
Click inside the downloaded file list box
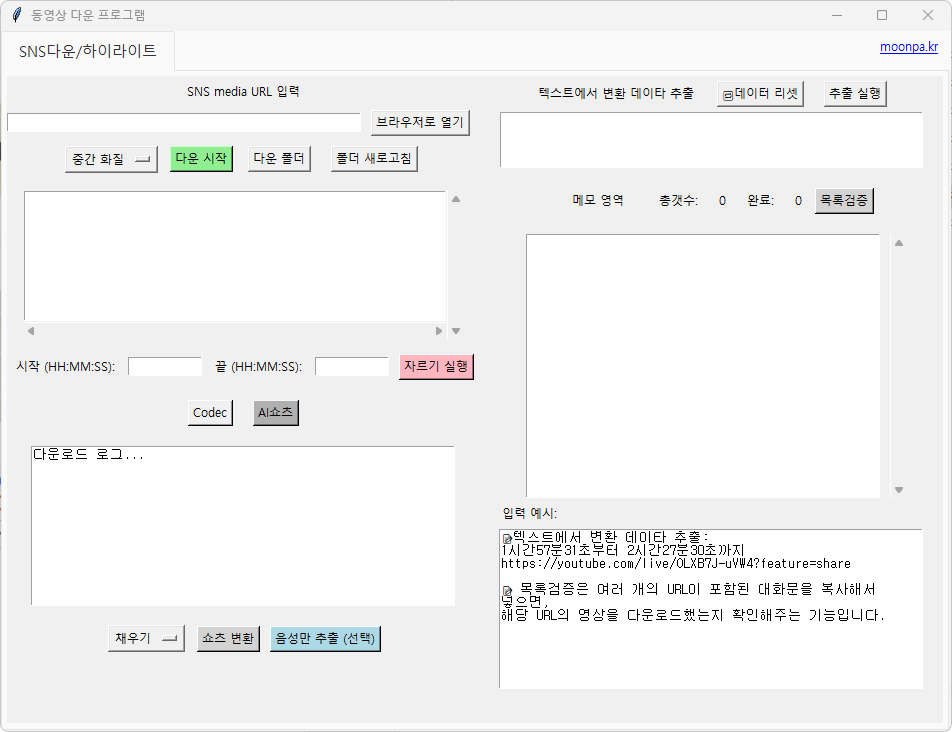[x=235, y=256]
